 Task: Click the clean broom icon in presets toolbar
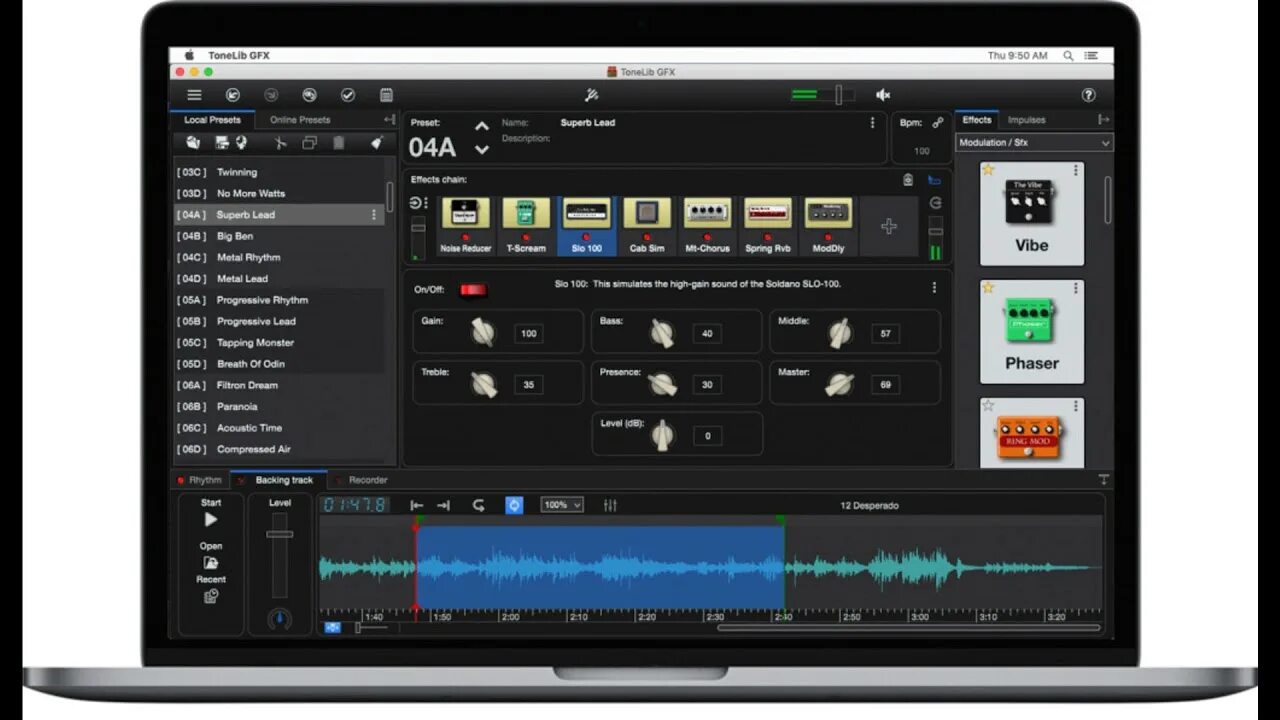(x=376, y=143)
